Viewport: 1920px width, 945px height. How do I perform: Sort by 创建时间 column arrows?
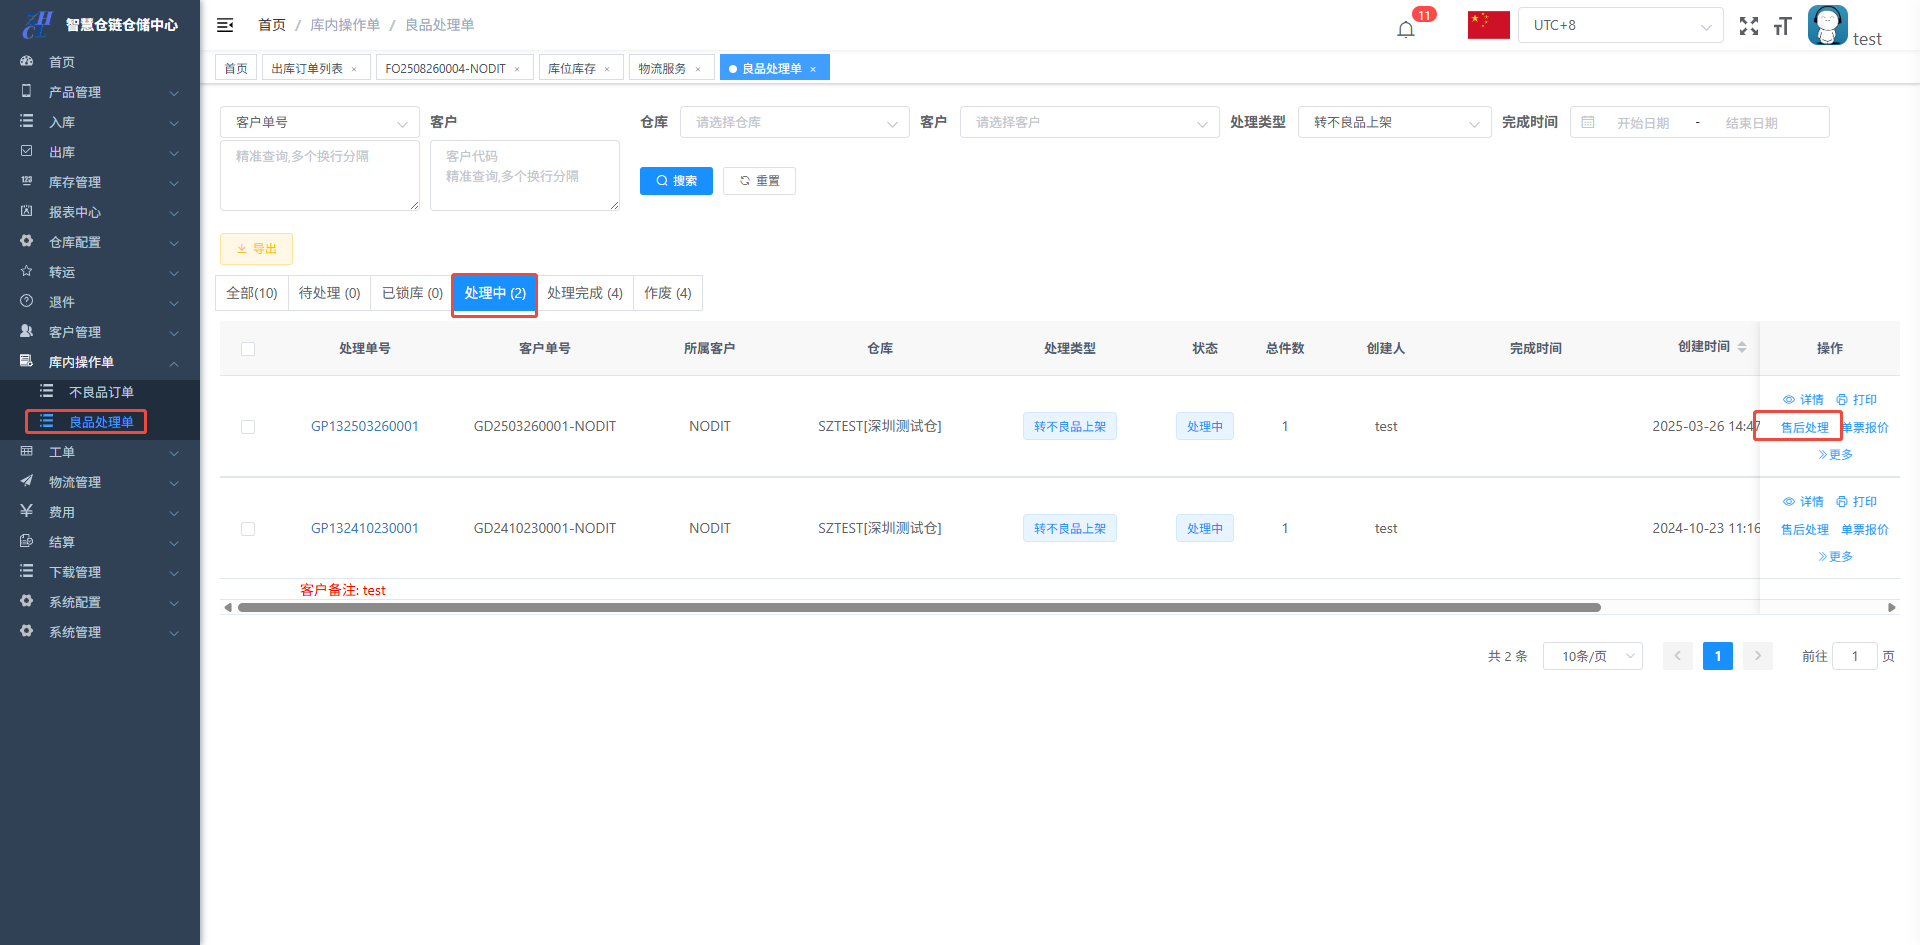pyautogui.click(x=1742, y=347)
